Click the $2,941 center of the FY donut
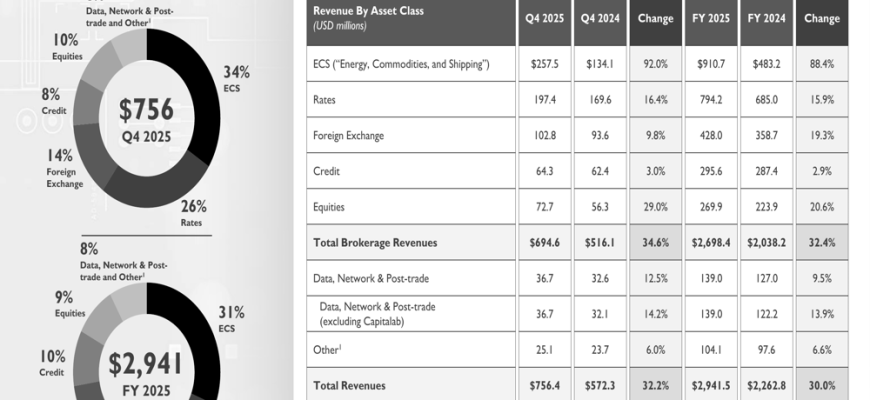The width and height of the screenshot is (870, 400). coord(148,362)
